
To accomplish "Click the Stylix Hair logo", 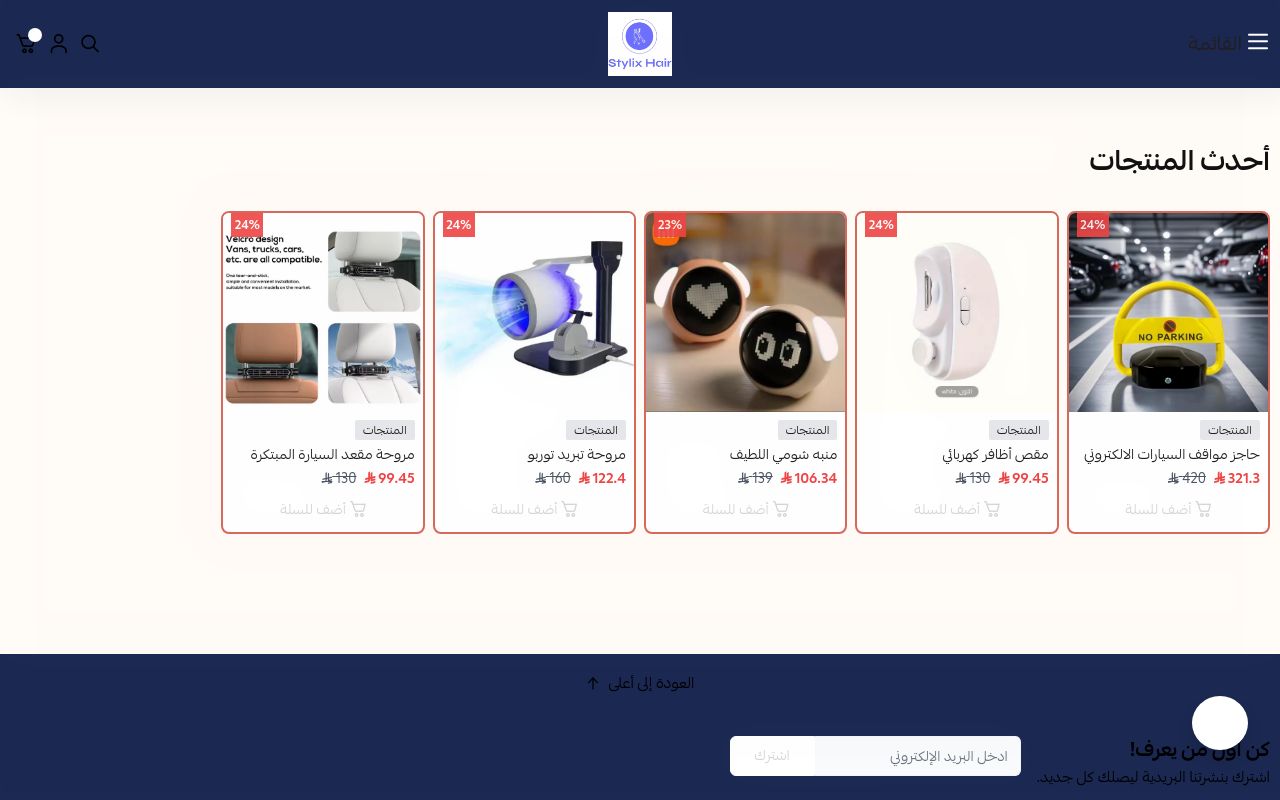I will (x=640, y=44).
